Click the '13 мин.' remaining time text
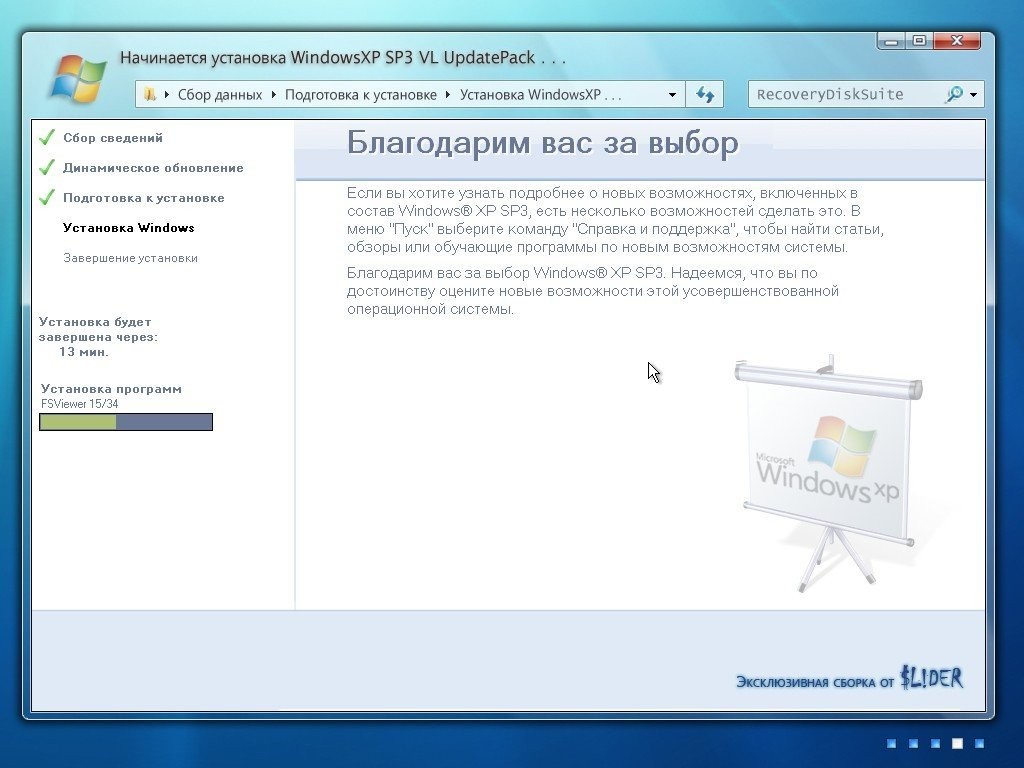The width and height of the screenshot is (1024, 768). (x=84, y=352)
